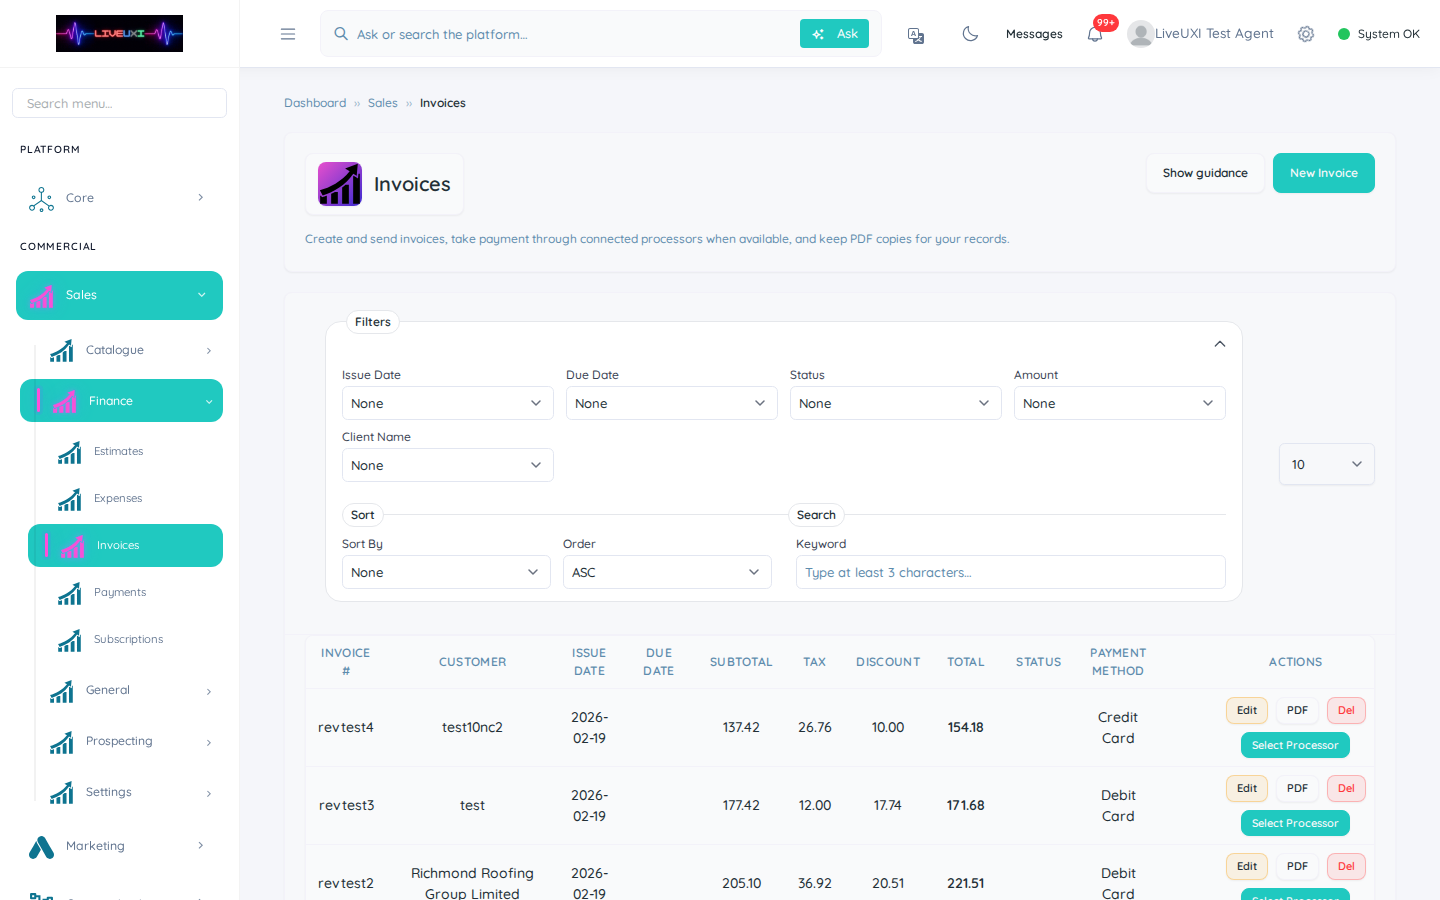Open the Sort By dropdown
The height and width of the screenshot is (900, 1440).
coord(446,572)
